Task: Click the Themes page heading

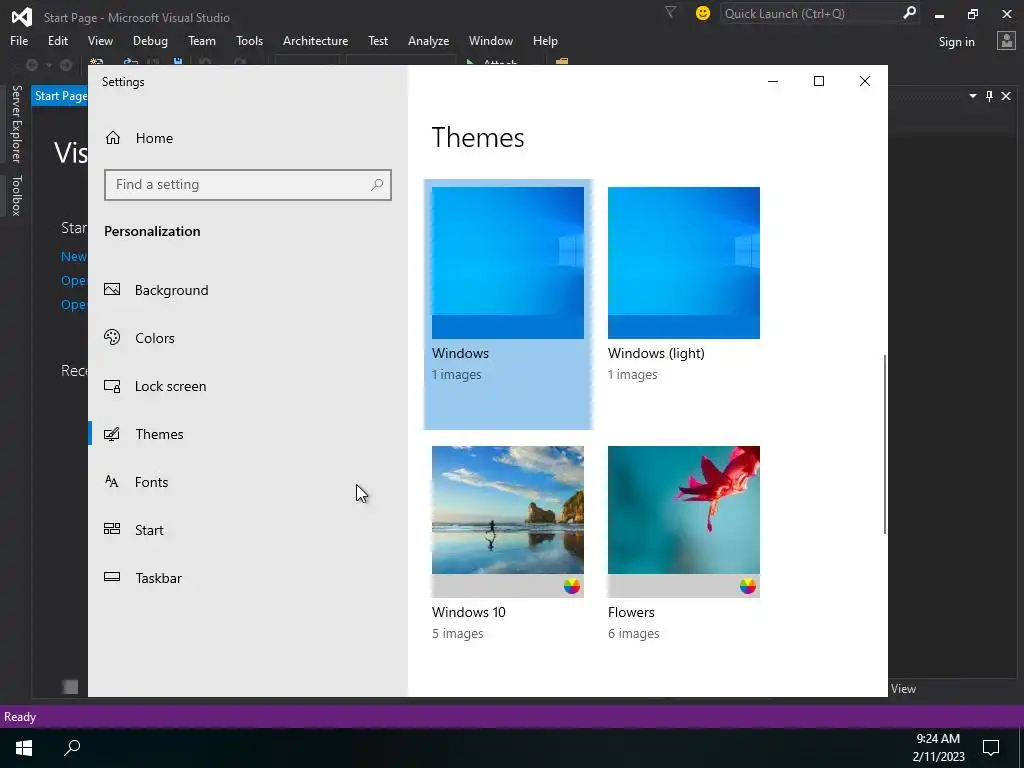Action: 477,138
